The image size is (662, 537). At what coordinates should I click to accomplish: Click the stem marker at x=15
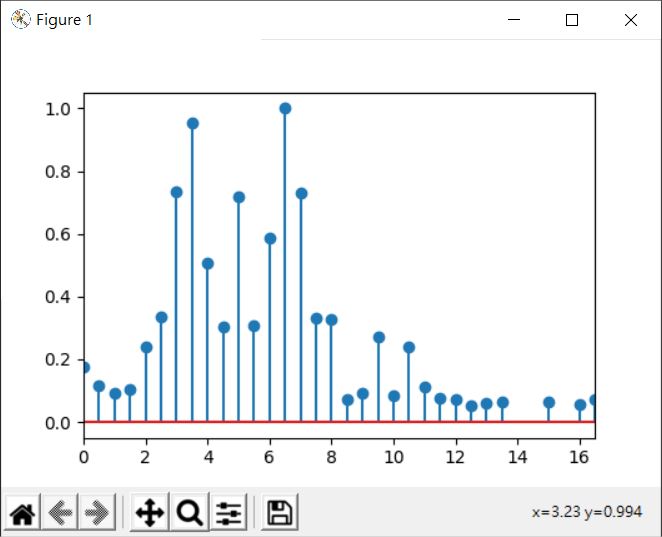pyautogui.click(x=549, y=402)
